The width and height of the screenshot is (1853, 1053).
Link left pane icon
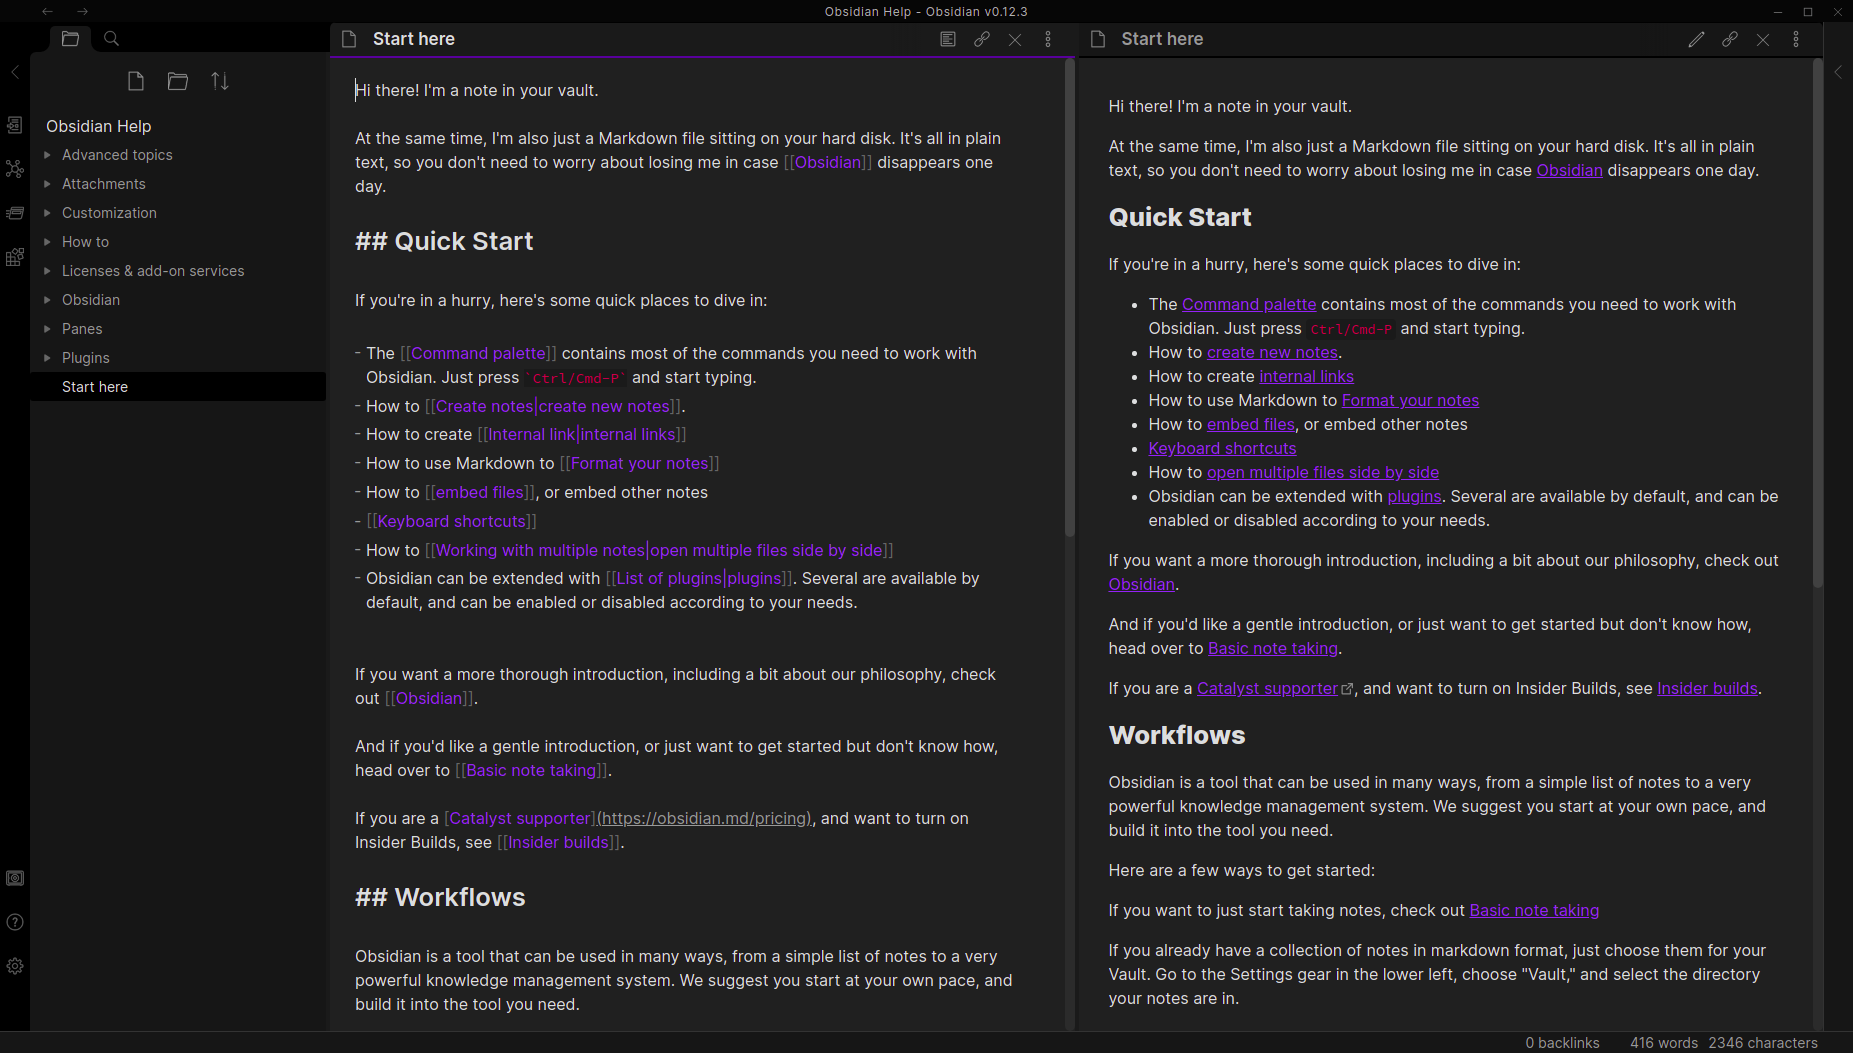pyautogui.click(x=982, y=39)
